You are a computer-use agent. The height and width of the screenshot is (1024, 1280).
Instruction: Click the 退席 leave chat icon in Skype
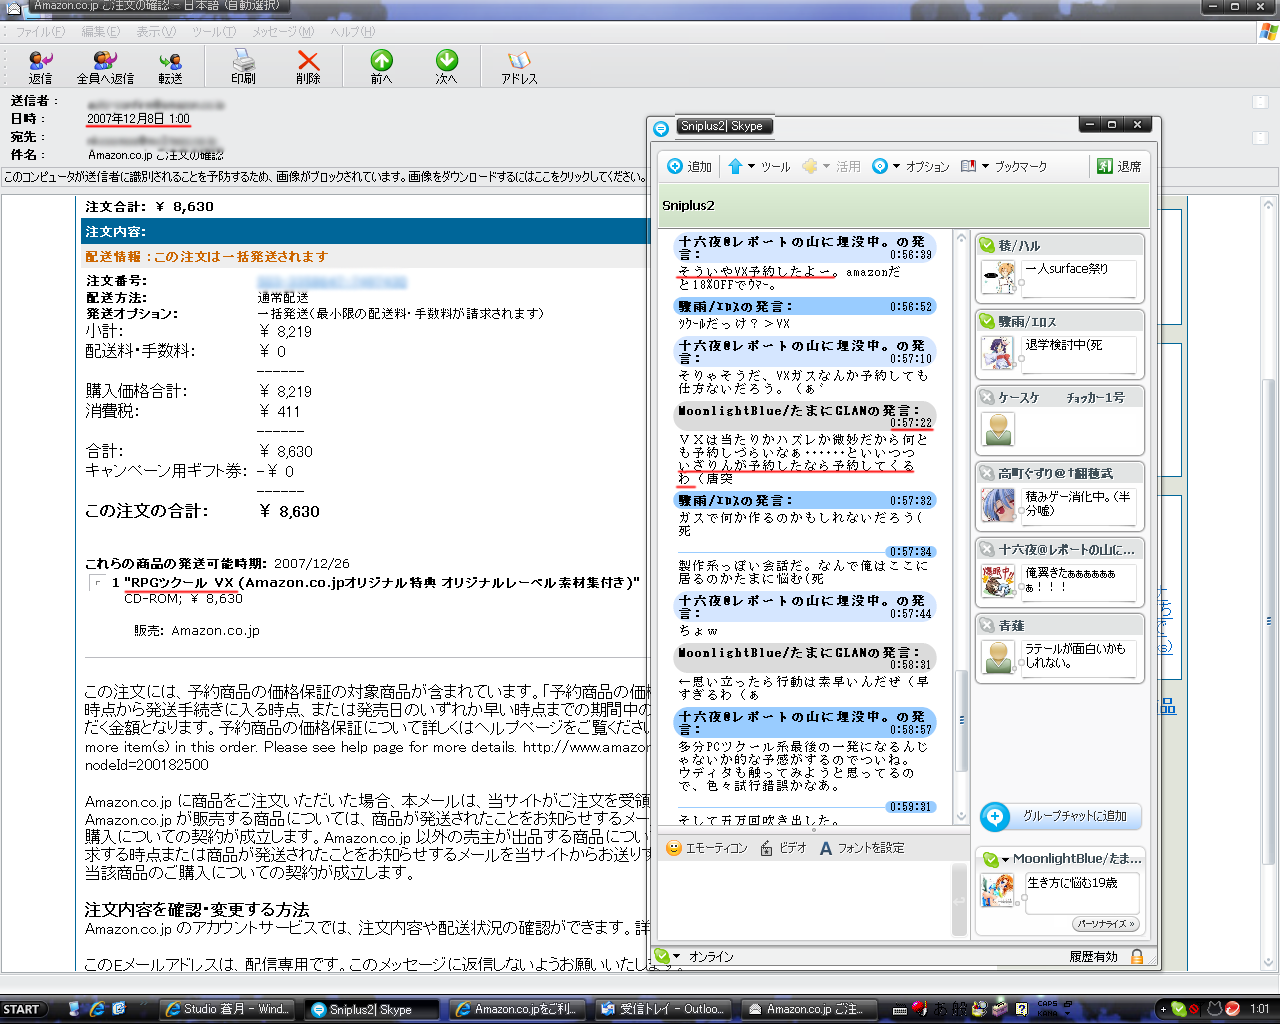pos(1105,166)
